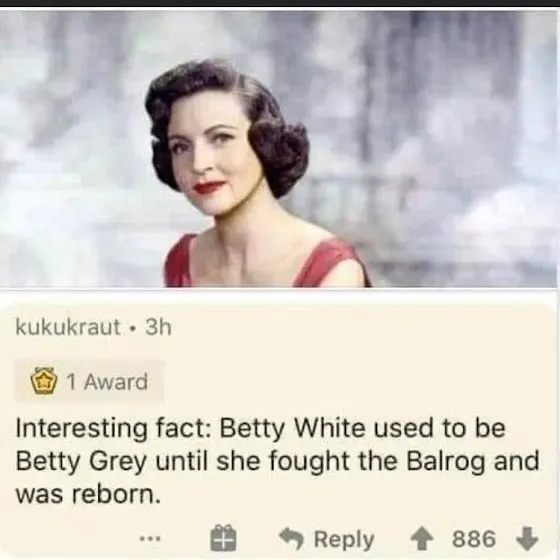Viewport: 560px width, 560px height.
Task: Open the three-dot more options menu
Action: click(150, 538)
